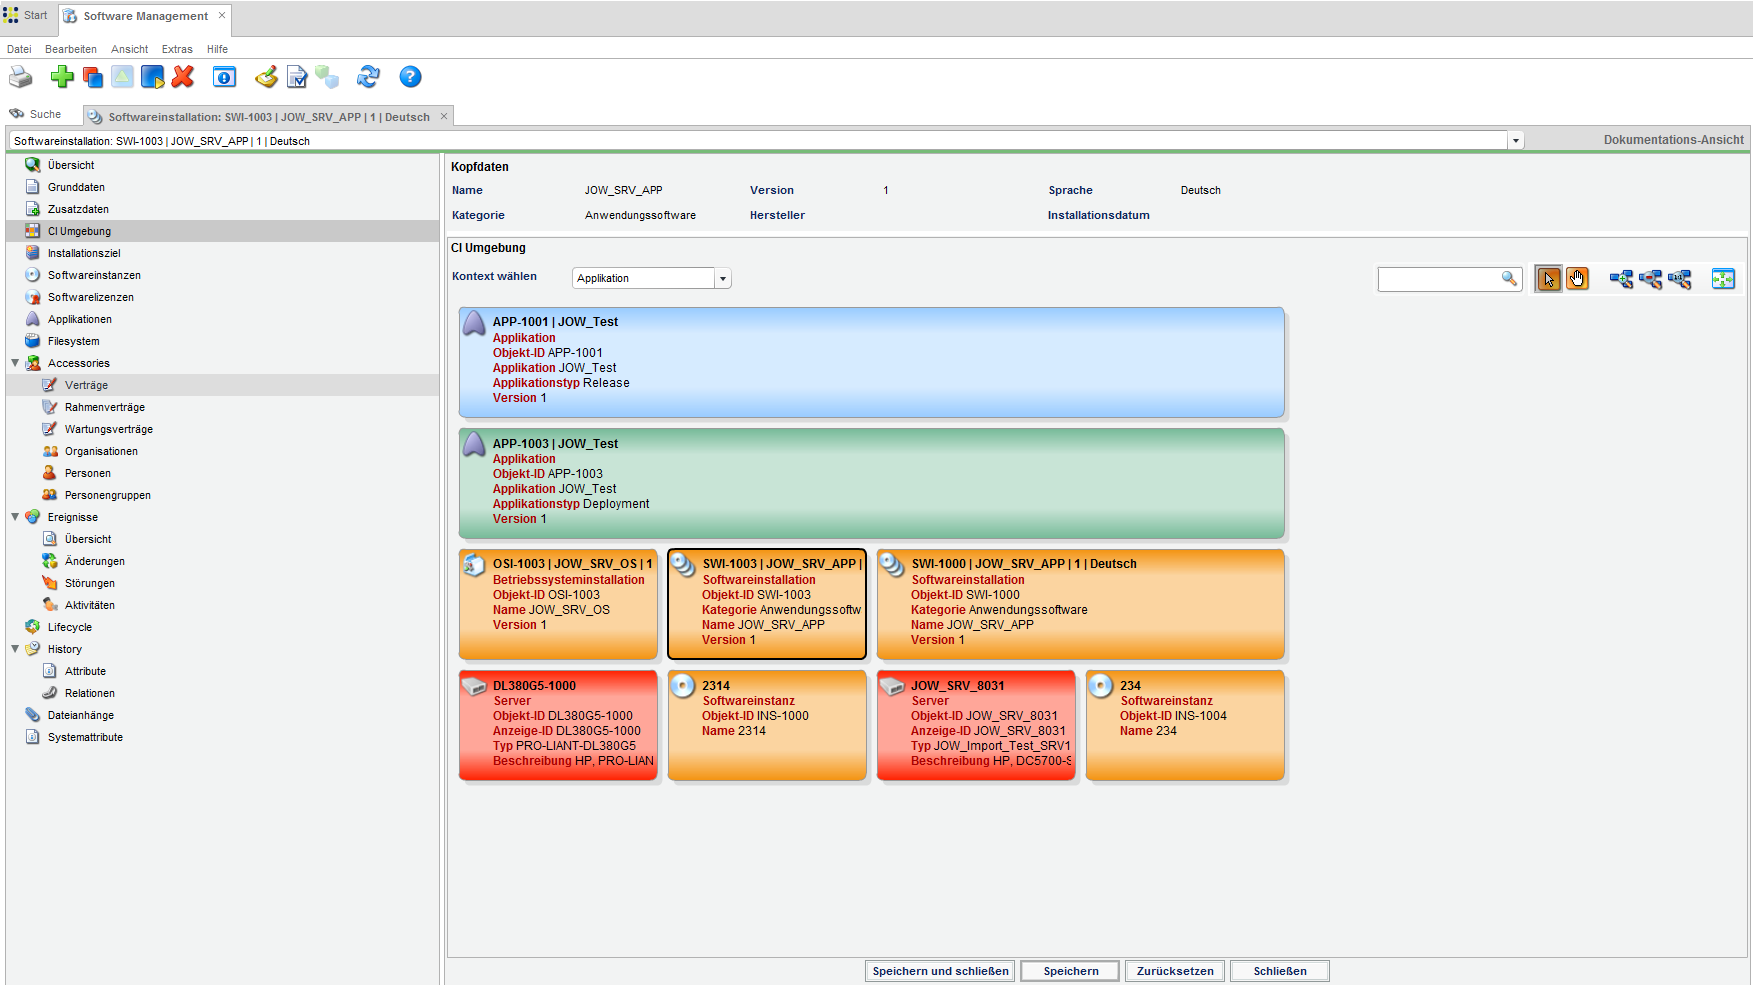This screenshot has width=1753, height=985.
Task: Click the red and blue copy squares icon
Action: tap(93, 77)
